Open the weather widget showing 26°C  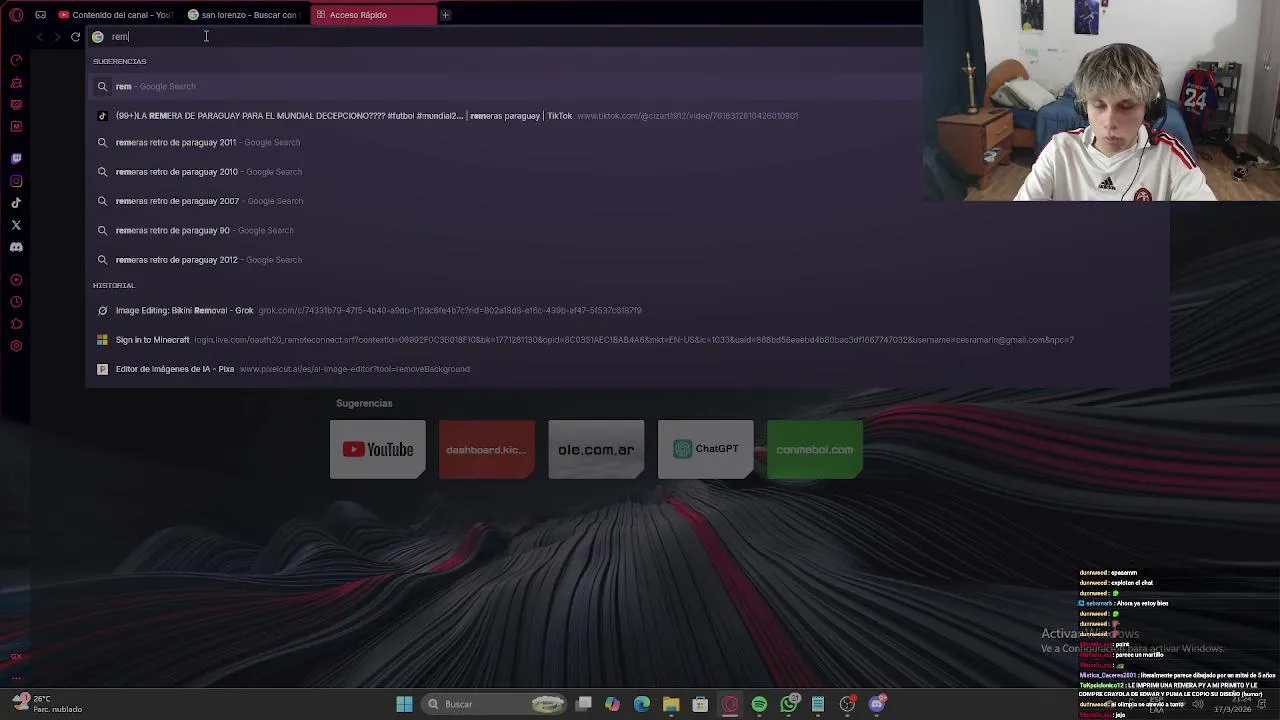(x=46, y=704)
